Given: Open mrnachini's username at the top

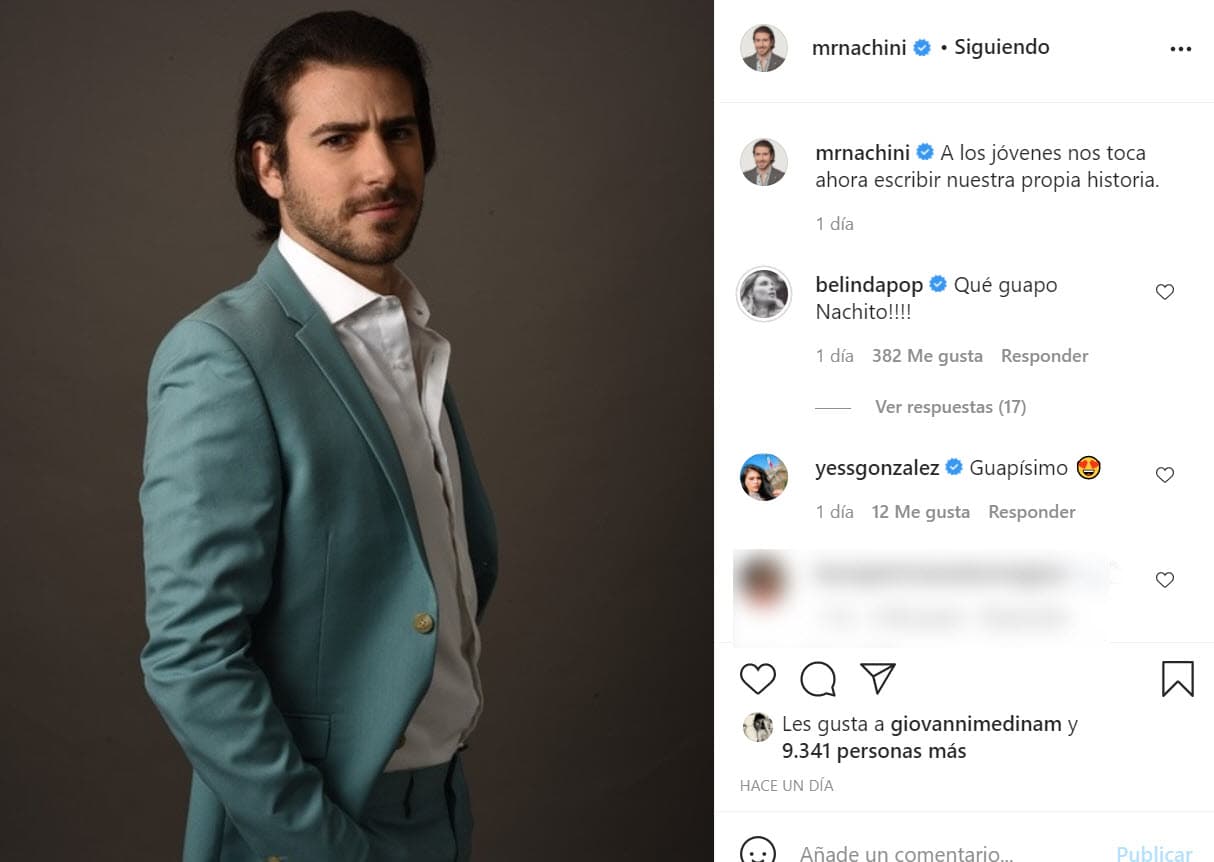Looking at the screenshot, I should click(x=862, y=46).
